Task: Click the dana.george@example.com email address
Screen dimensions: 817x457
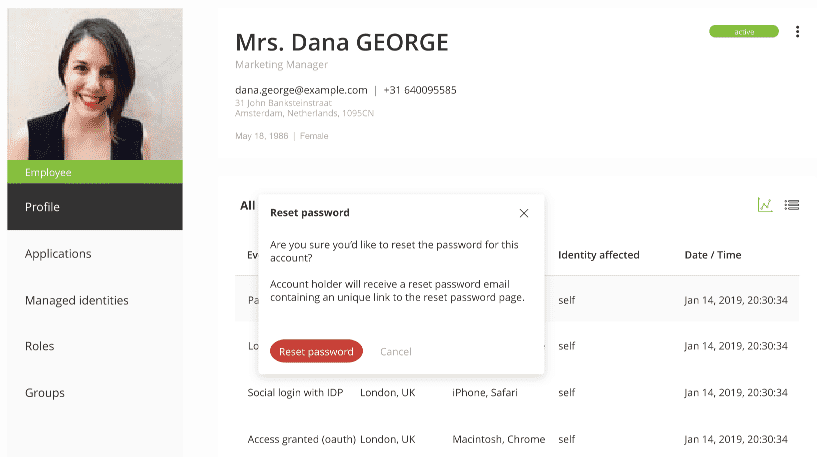Action: click(301, 90)
